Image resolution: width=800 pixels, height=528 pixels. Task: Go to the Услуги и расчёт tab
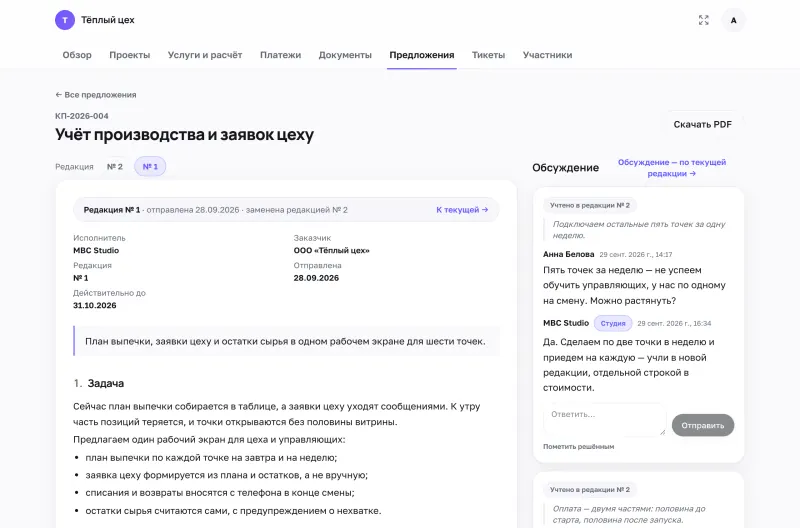click(205, 55)
